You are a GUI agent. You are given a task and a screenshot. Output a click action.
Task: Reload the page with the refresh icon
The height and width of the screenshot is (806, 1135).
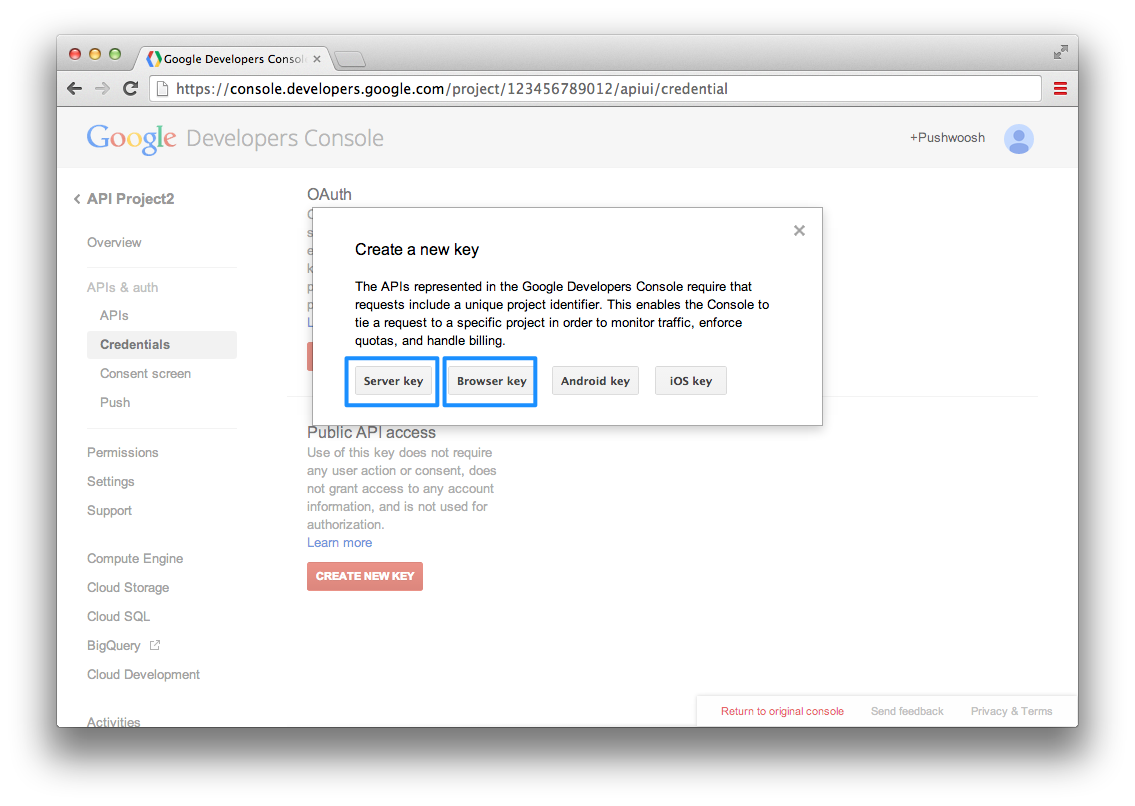point(130,88)
